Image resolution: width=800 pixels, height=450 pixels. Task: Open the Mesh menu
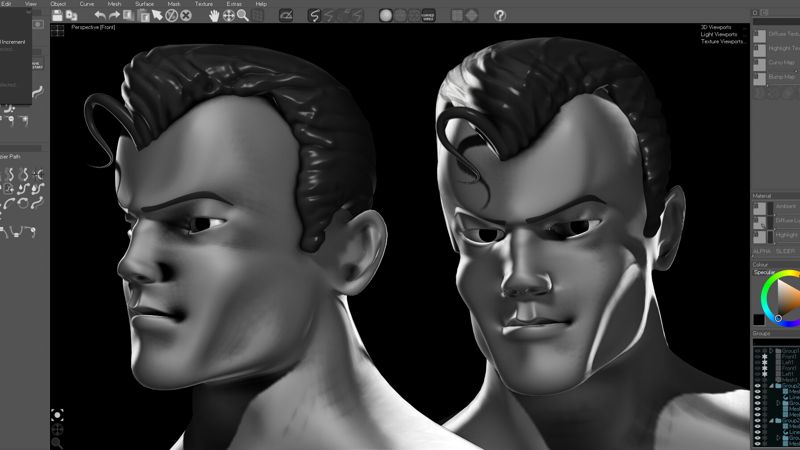point(114,4)
